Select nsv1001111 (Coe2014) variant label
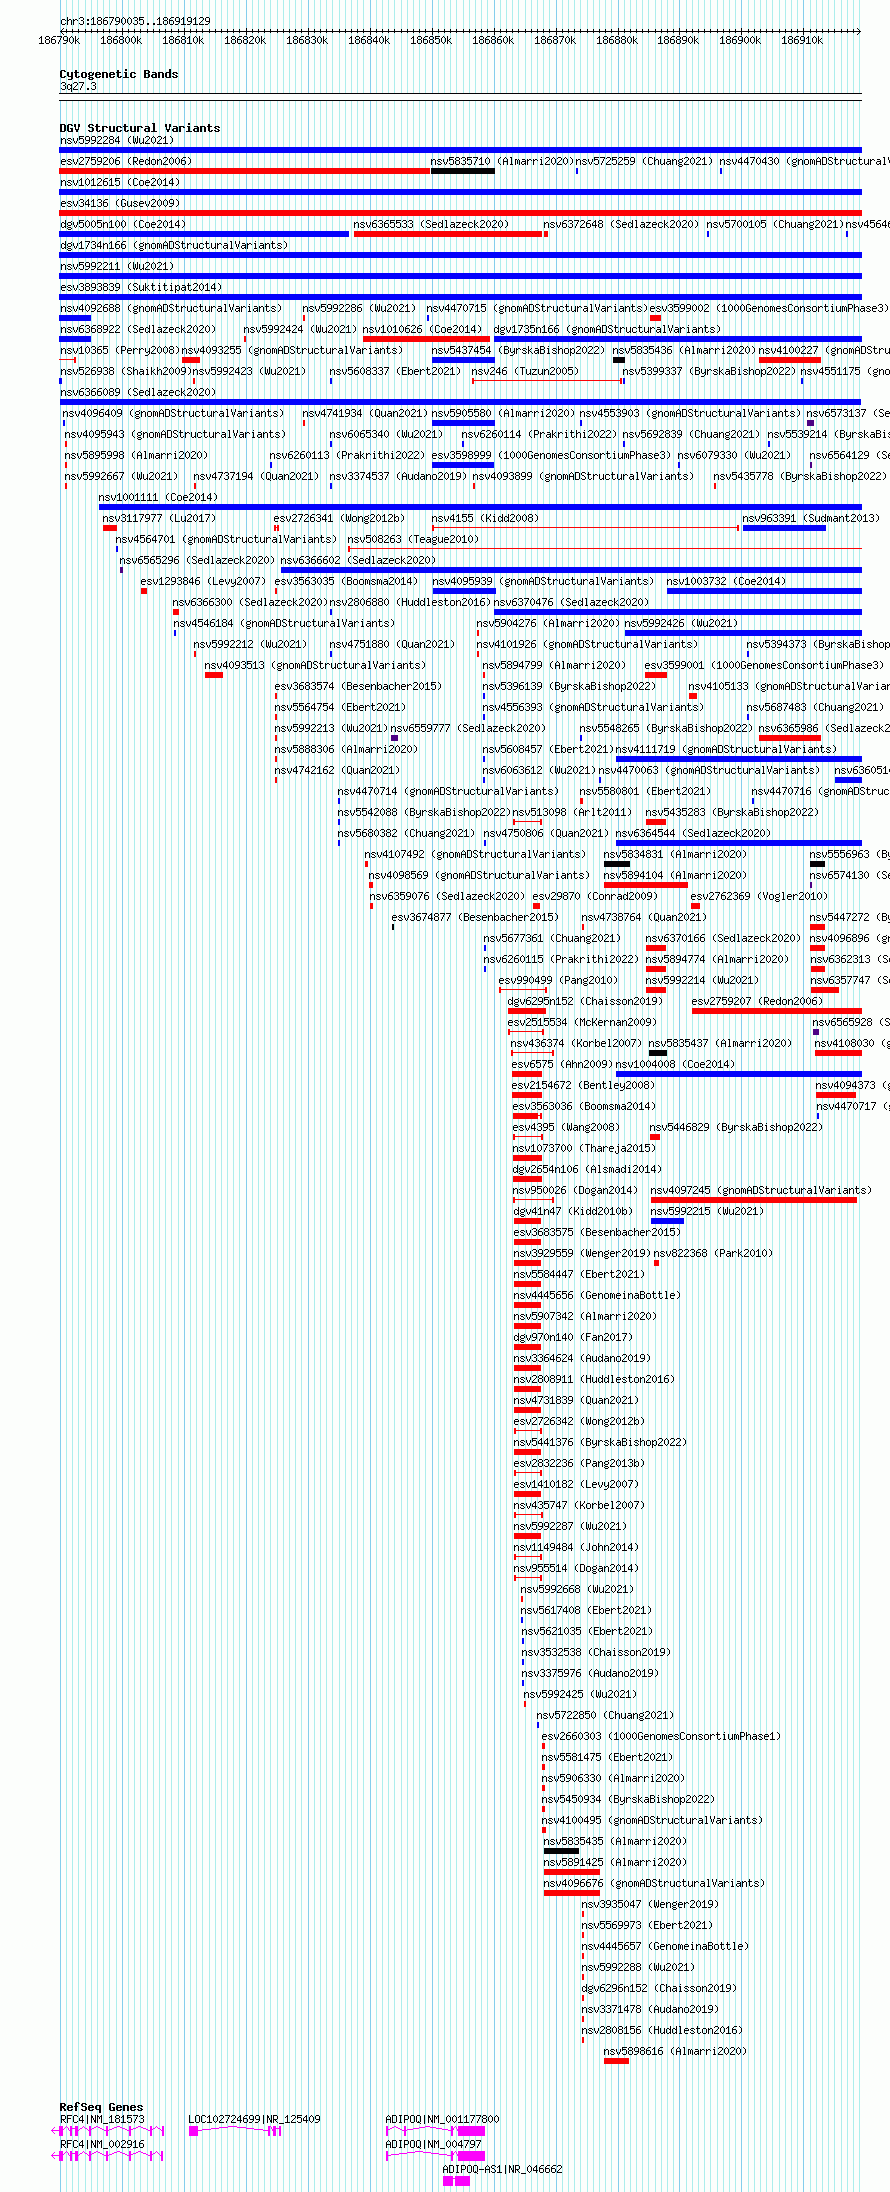The height and width of the screenshot is (2192, 890). tap(158, 497)
